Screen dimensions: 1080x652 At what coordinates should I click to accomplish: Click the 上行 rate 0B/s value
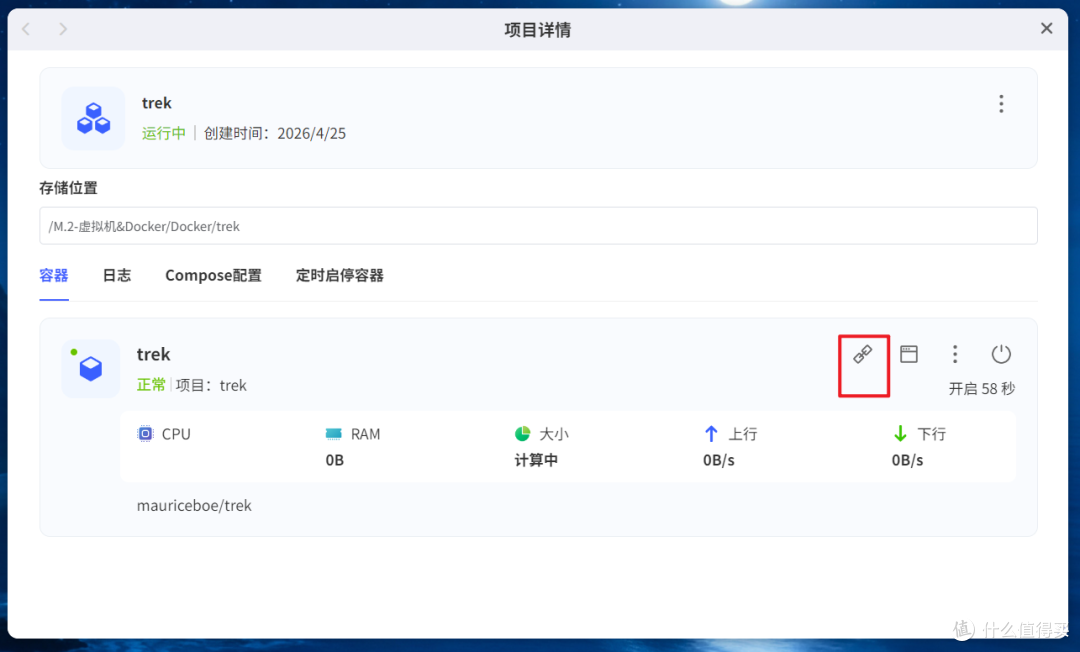pos(719,460)
